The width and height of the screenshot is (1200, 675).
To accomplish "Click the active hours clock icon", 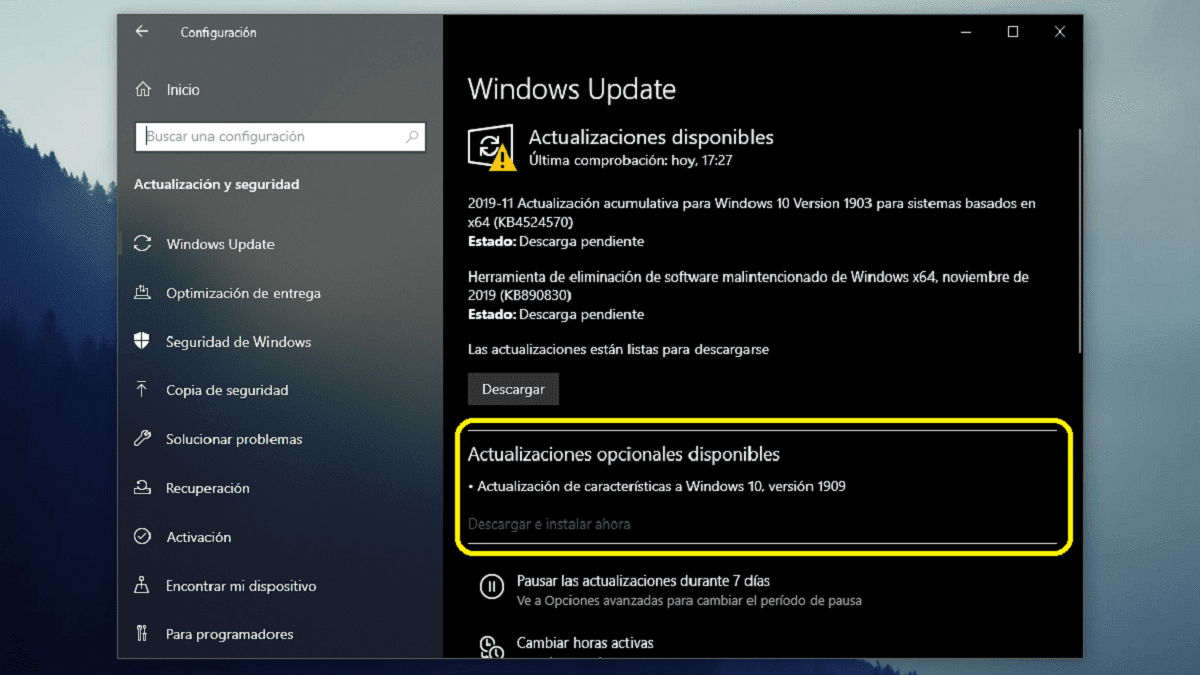I will (491, 646).
